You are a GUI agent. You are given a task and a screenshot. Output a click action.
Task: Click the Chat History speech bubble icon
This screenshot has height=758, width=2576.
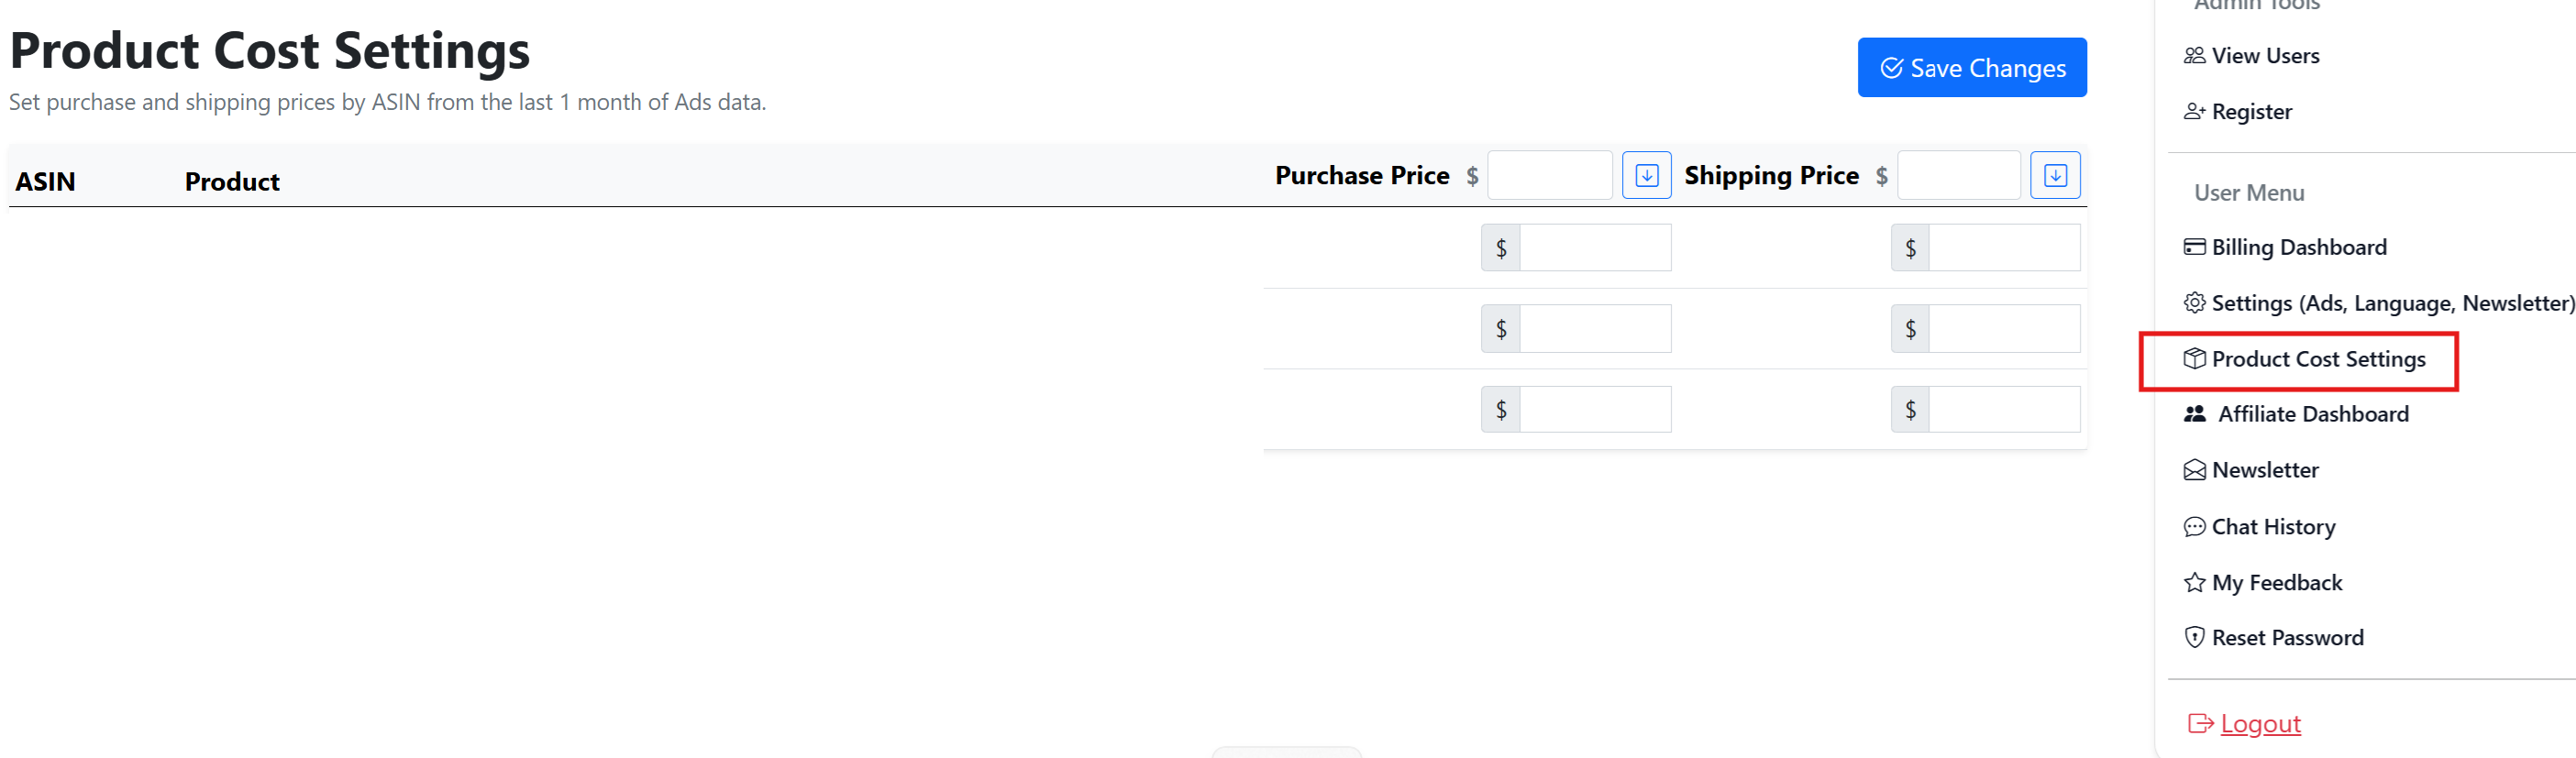coord(2194,527)
